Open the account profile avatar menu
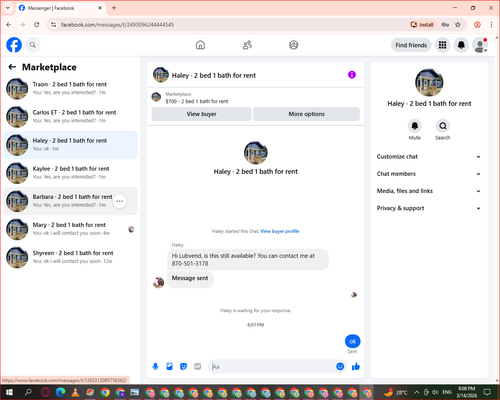Viewport: 500px width, 400px height. point(480,45)
